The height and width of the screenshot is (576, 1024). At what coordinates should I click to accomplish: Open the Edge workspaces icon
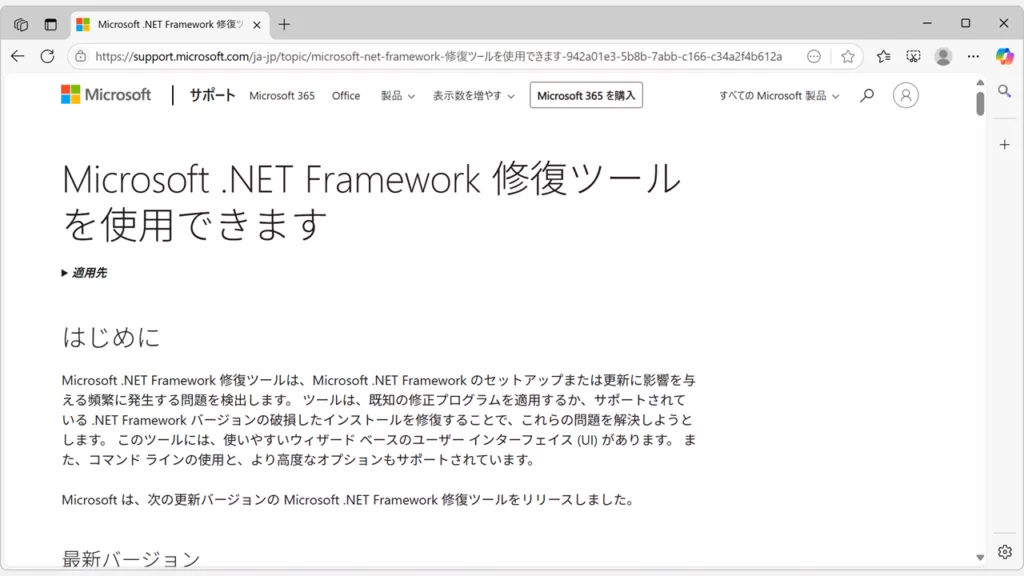click(21, 25)
